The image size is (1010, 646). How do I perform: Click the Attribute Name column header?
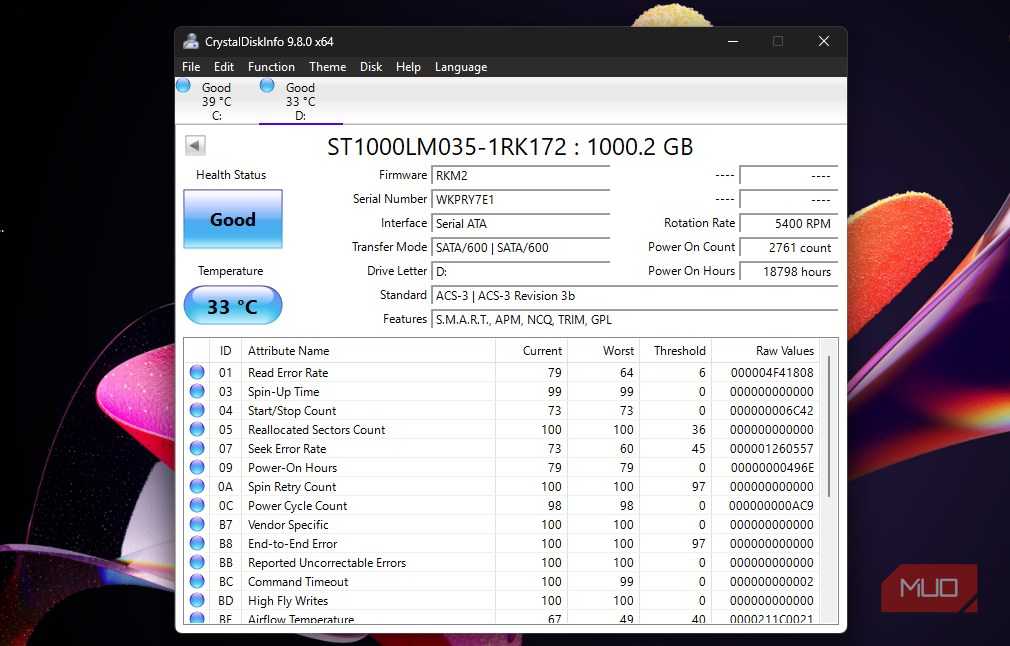pos(368,350)
